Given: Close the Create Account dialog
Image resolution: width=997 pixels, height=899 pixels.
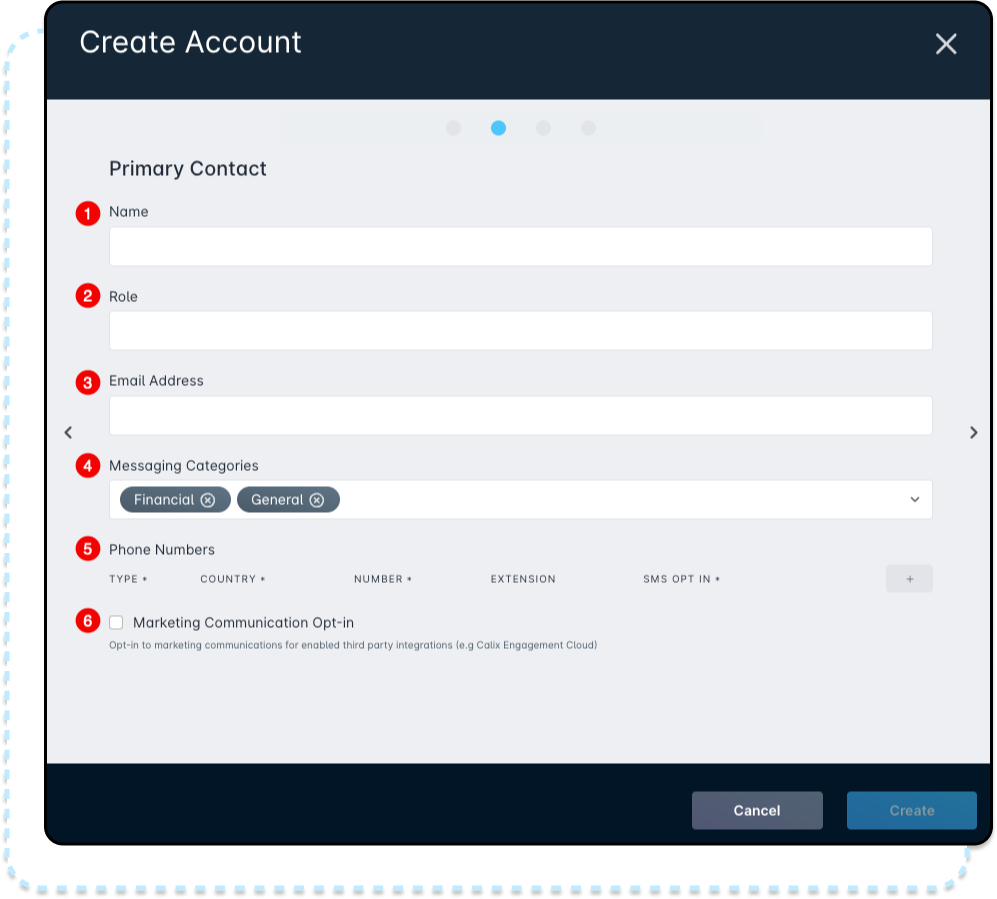Looking at the screenshot, I should 945,44.
